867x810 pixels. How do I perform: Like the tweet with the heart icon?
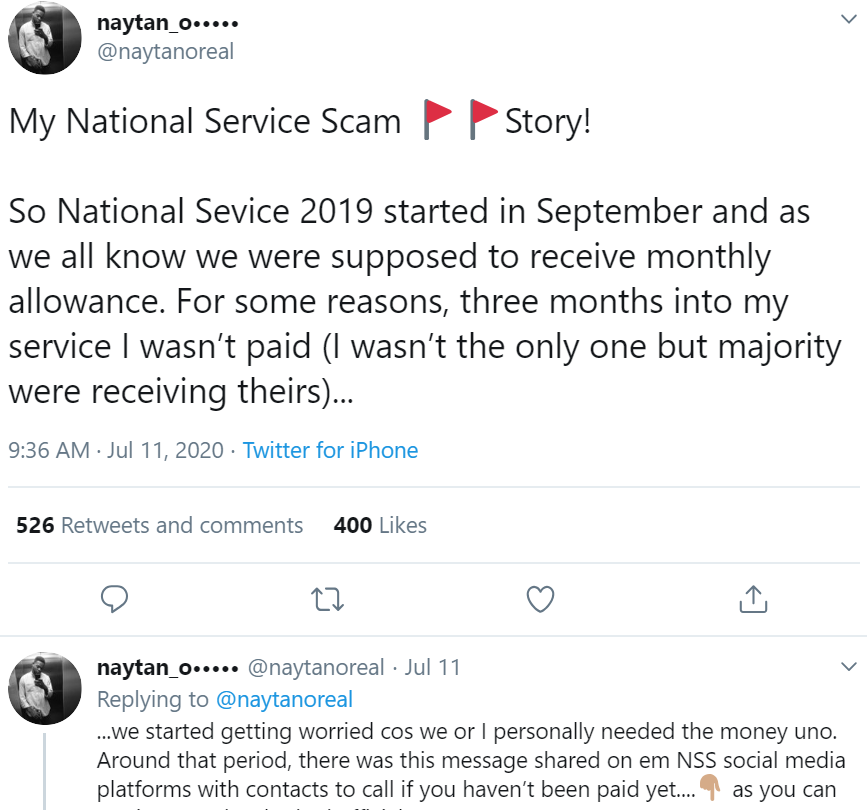coord(540,598)
